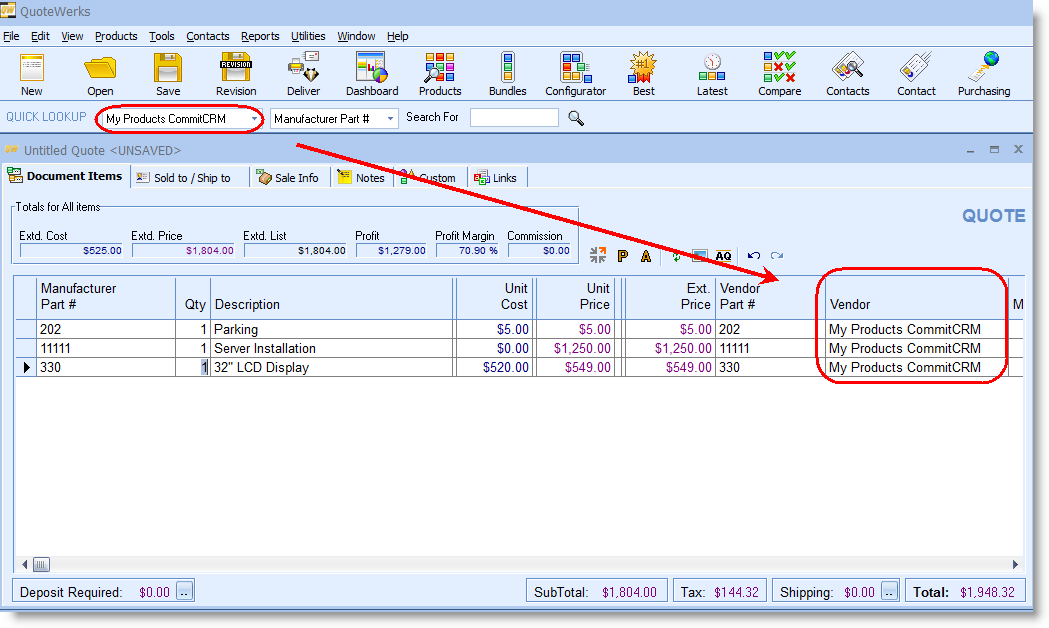Click the magnifying glass search icon

(576, 118)
